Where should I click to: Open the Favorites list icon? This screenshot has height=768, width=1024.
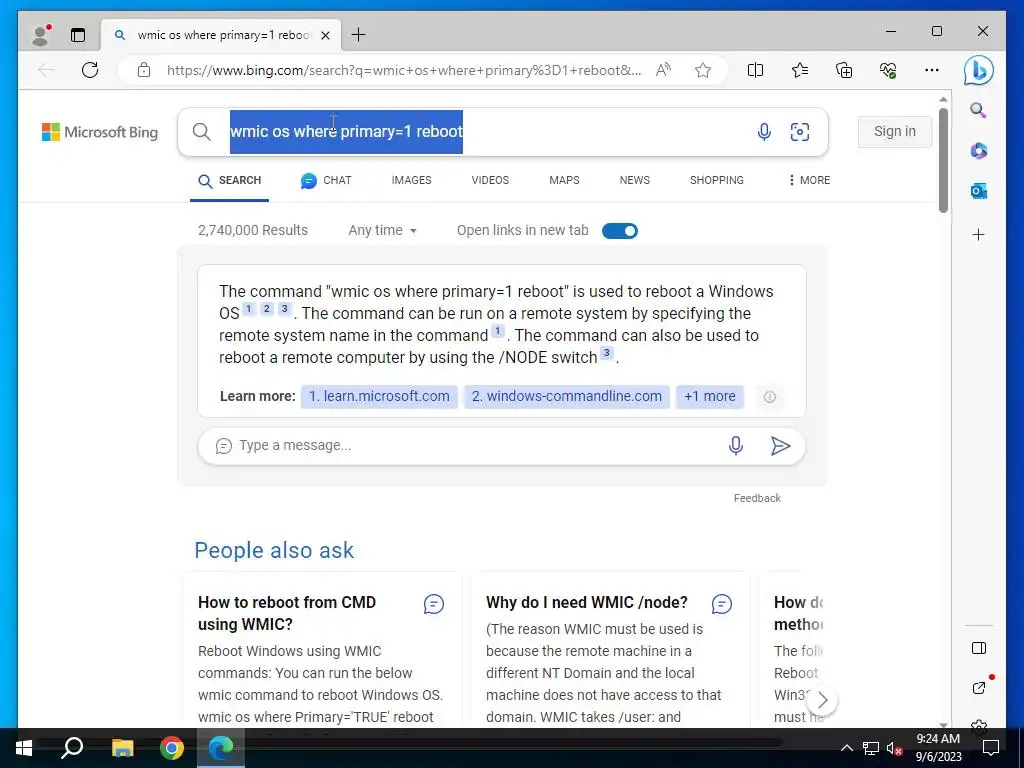click(x=799, y=70)
